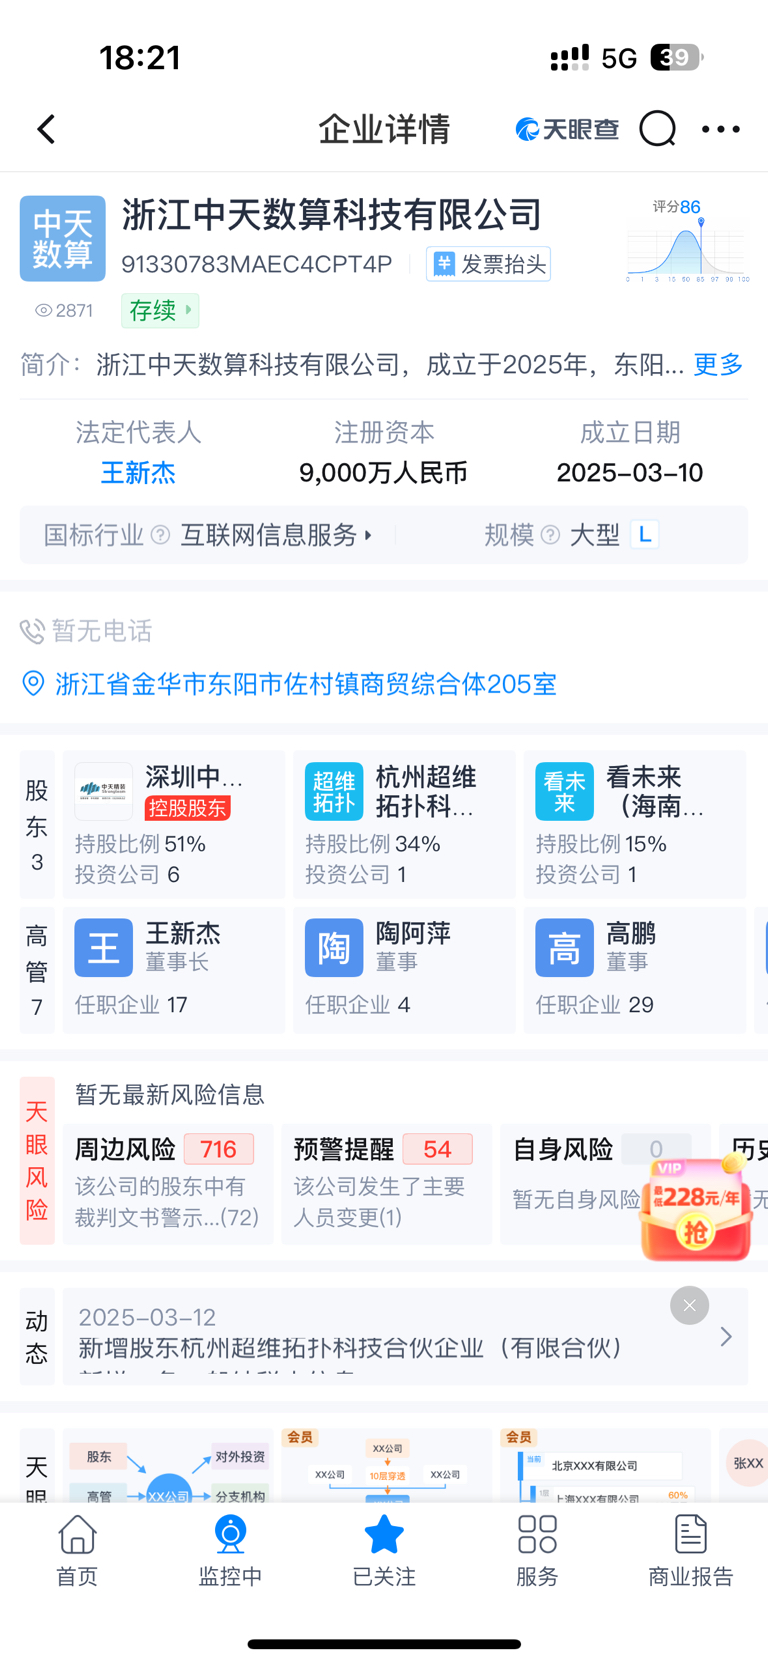
Task: Open 商业报告 business report tab
Action: (691, 1551)
